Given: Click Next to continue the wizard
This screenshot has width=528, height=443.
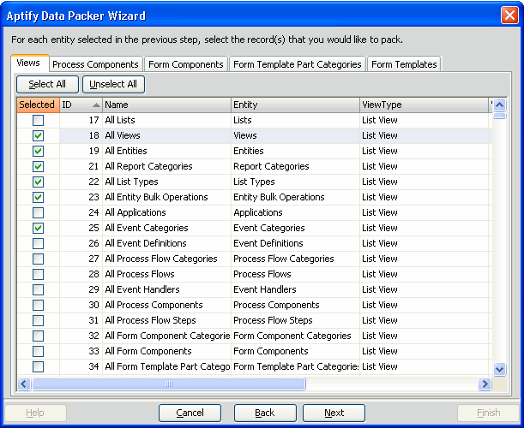Looking at the screenshot, I should (x=334, y=413).
